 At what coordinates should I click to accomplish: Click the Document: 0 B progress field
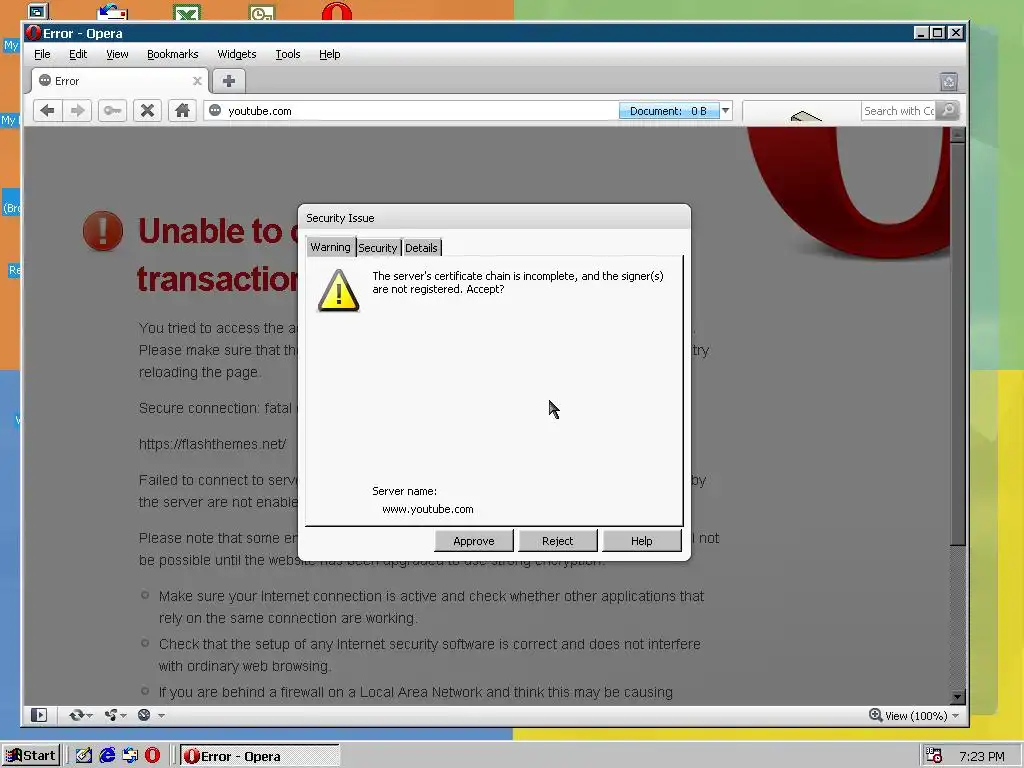pyautogui.click(x=669, y=111)
